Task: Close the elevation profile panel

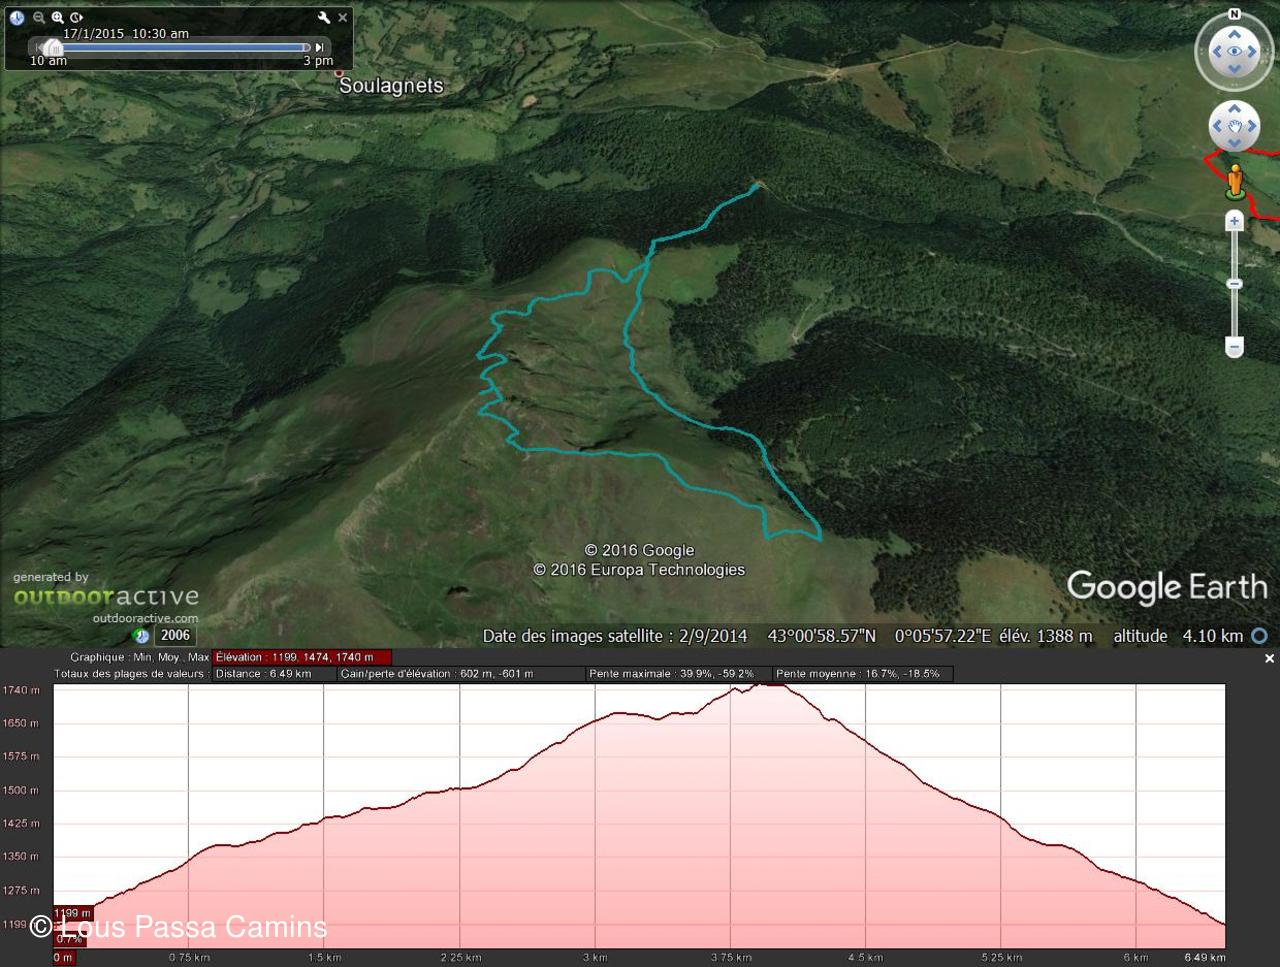Action: coord(1269,658)
